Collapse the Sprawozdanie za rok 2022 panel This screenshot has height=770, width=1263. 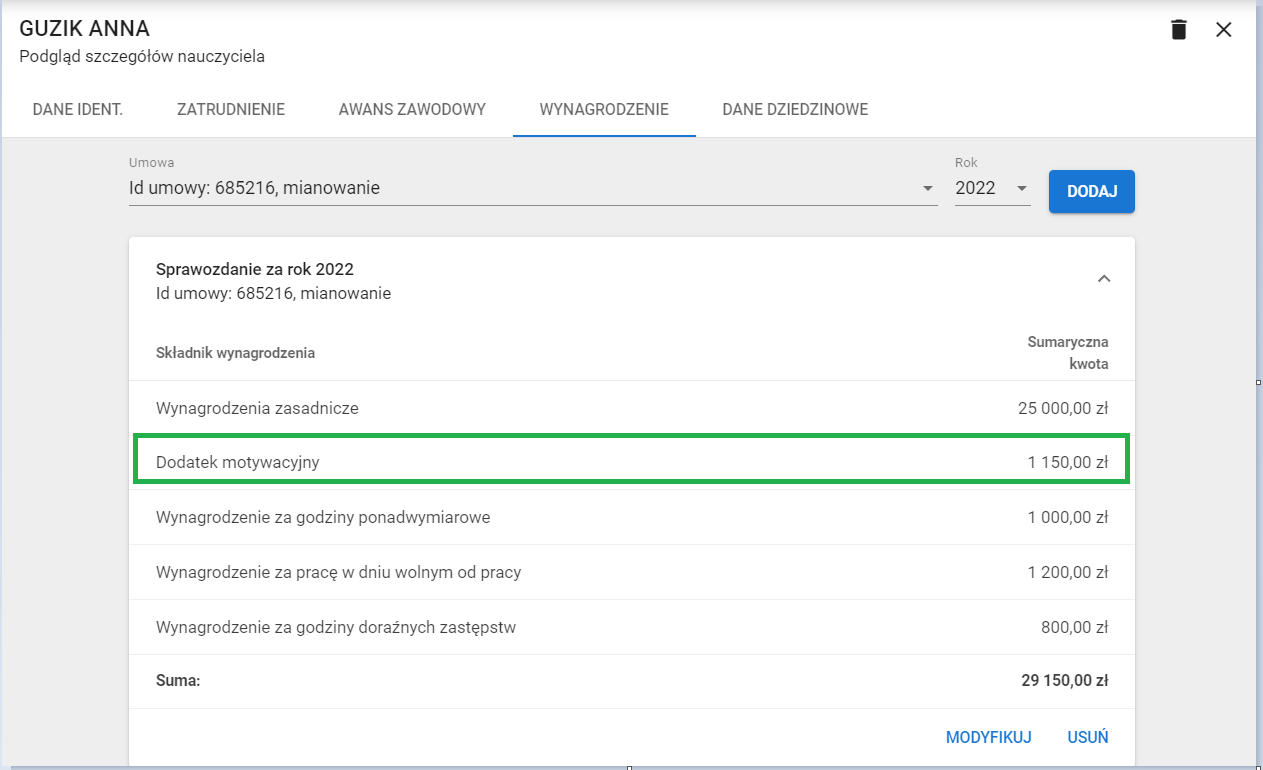tap(1104, 279)
